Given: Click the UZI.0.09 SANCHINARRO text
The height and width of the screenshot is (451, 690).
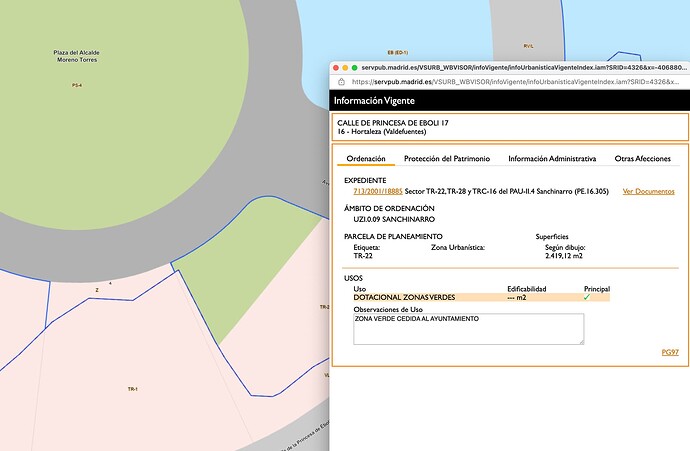Looking at the screenshot, I should [x=394, y=219].
